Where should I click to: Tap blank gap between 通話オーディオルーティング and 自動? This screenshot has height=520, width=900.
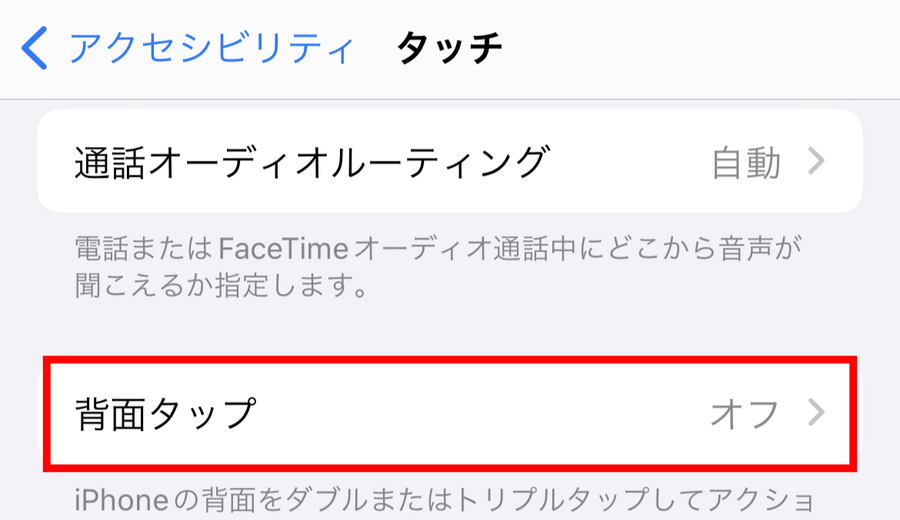[630, 161]
